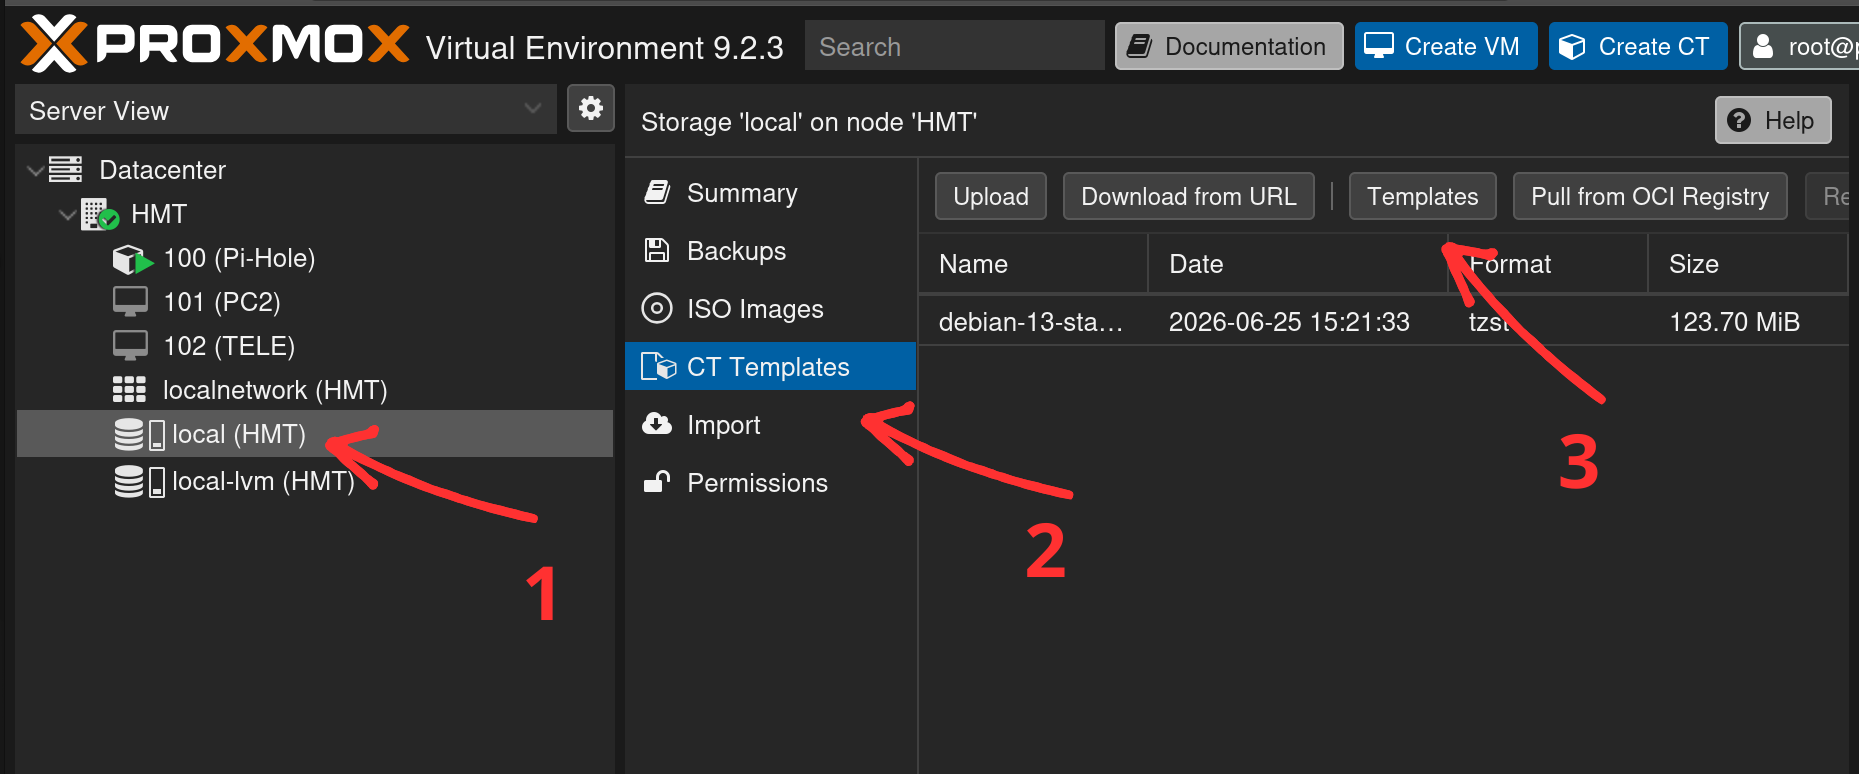
Task: Select 102 (TELE) in the tree
Action: tap(315, 346)
